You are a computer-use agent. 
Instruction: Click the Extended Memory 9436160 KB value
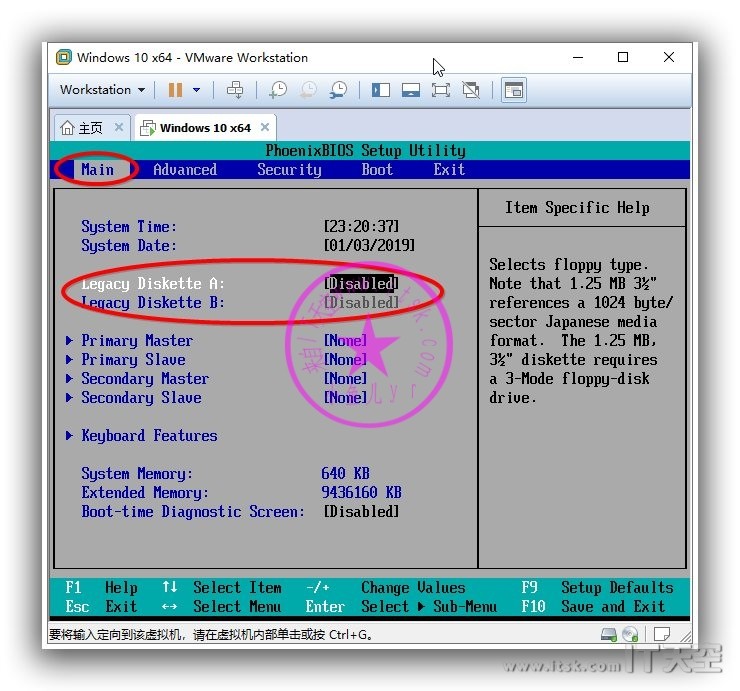362,492
